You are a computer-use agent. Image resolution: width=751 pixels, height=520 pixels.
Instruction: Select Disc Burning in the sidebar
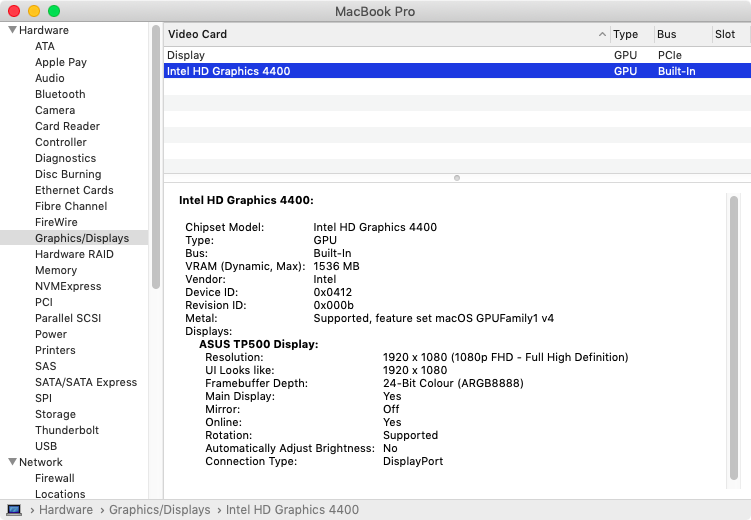[x=68, y=174]
